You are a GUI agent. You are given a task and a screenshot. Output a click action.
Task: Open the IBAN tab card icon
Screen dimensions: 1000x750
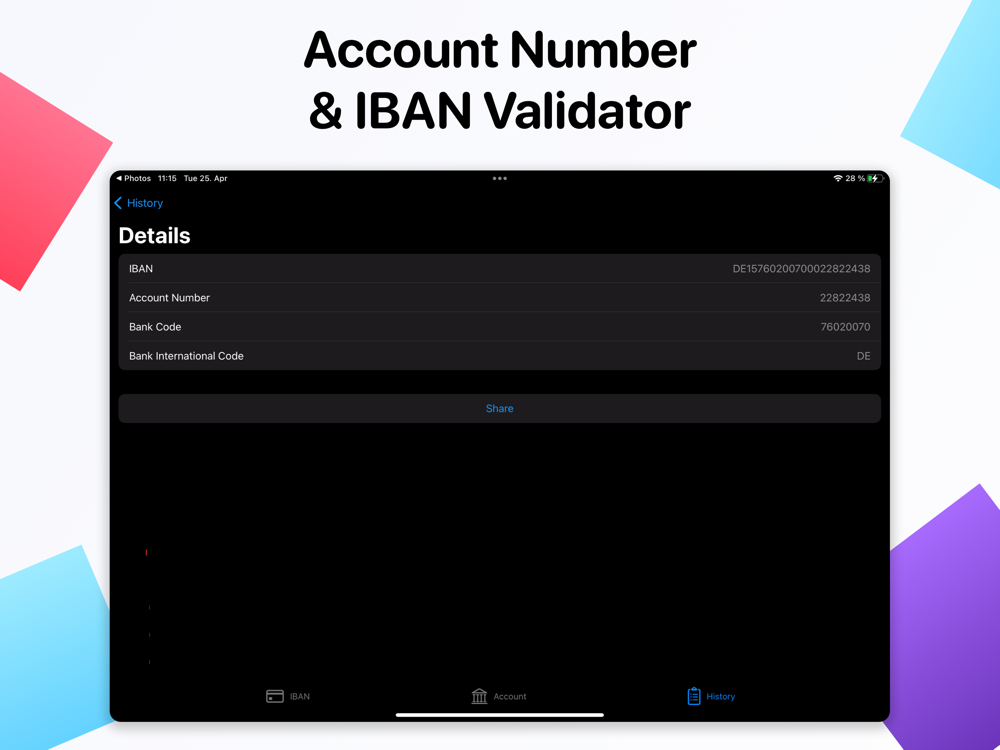(275, 696)
